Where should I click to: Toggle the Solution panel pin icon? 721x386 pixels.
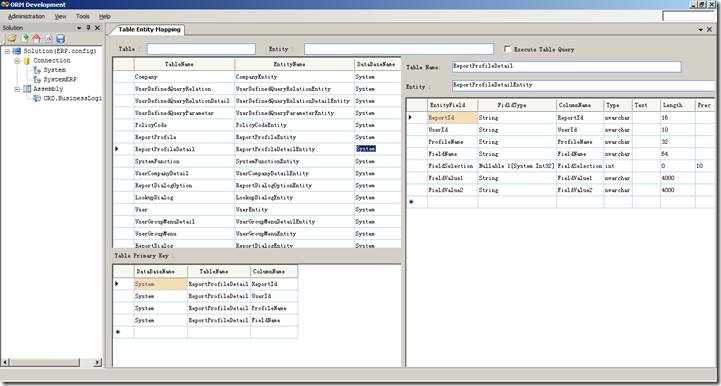[88, 28]
